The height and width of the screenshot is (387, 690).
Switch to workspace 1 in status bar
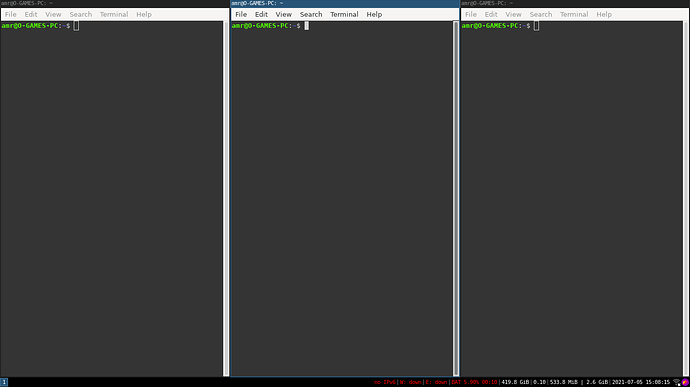pos(4,382)
